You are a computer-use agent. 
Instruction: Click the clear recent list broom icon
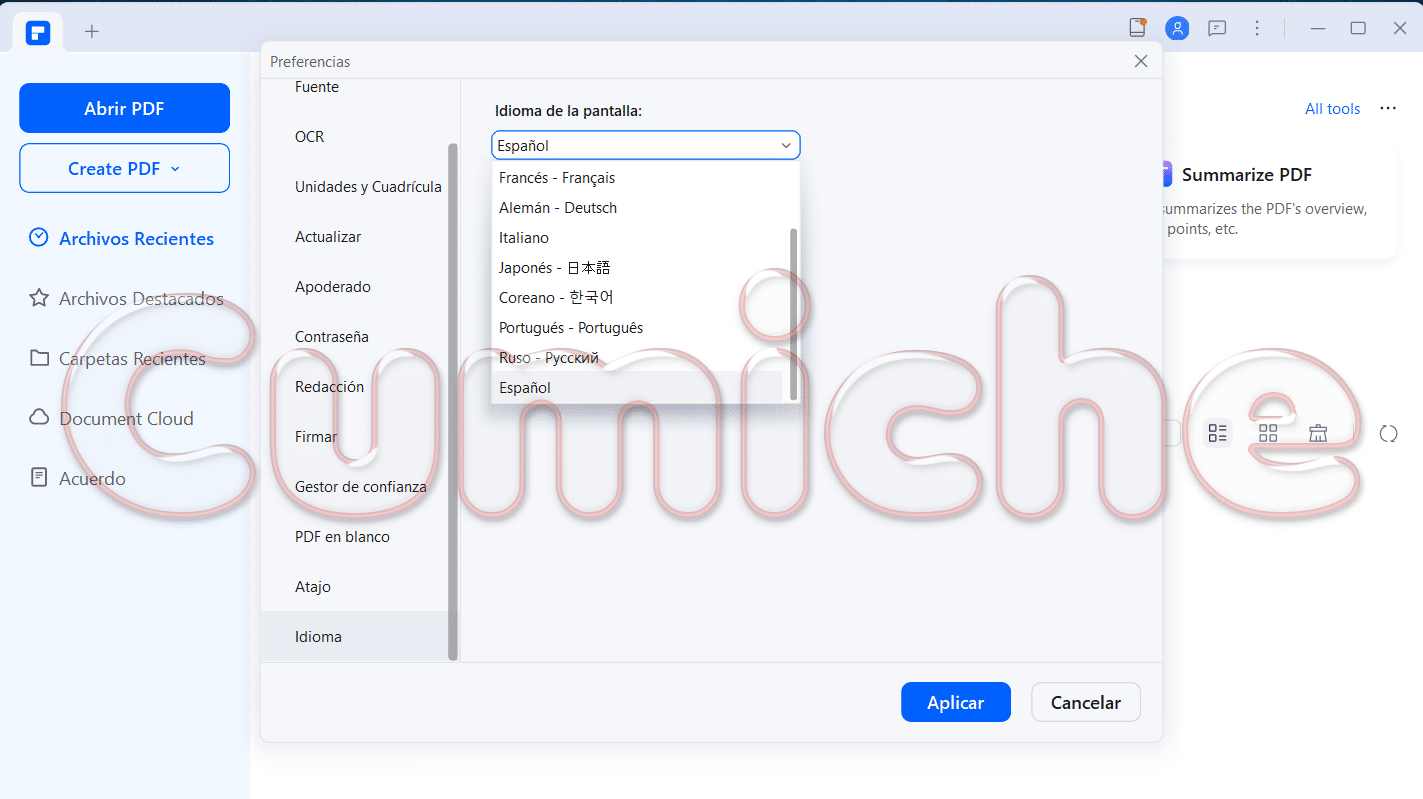(x=1318, y=433)
